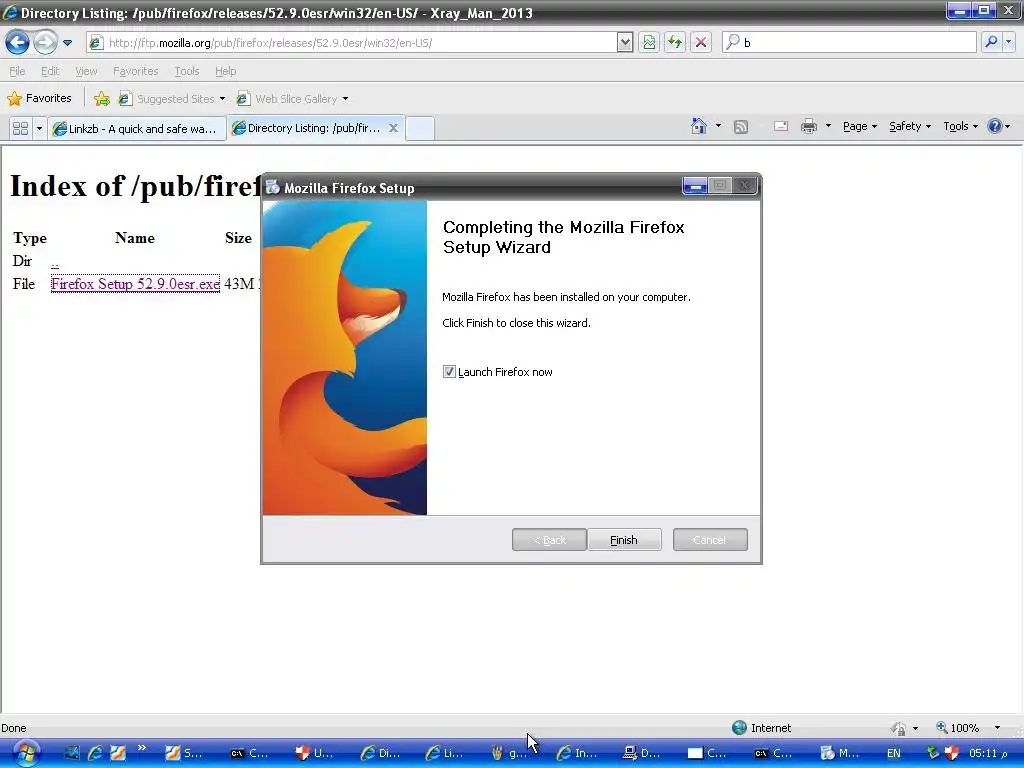Image resolution: width=1024 pixels, height=768 pixels.
Task: Click the IE Forward navigation arrow
Action: (x=45, y=42)
